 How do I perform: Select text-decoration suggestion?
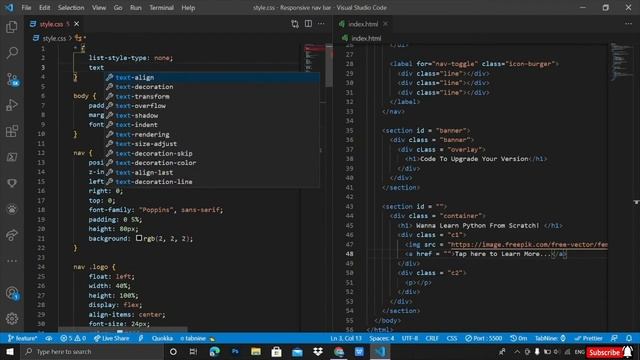tap(212, 87)
